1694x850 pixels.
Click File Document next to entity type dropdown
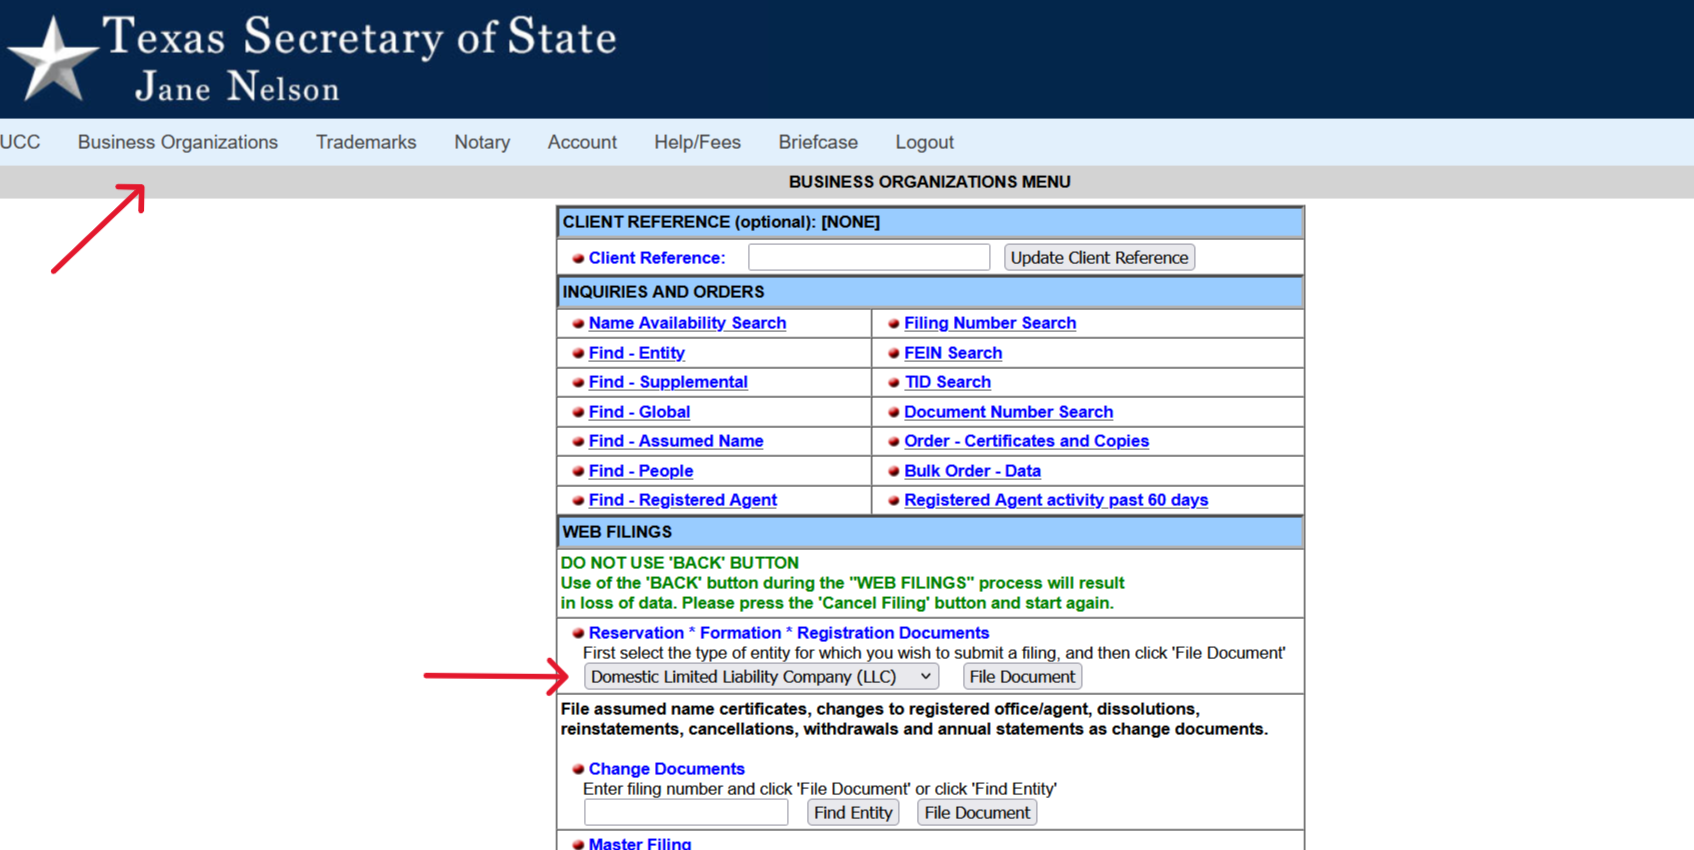pos(1022,677)
